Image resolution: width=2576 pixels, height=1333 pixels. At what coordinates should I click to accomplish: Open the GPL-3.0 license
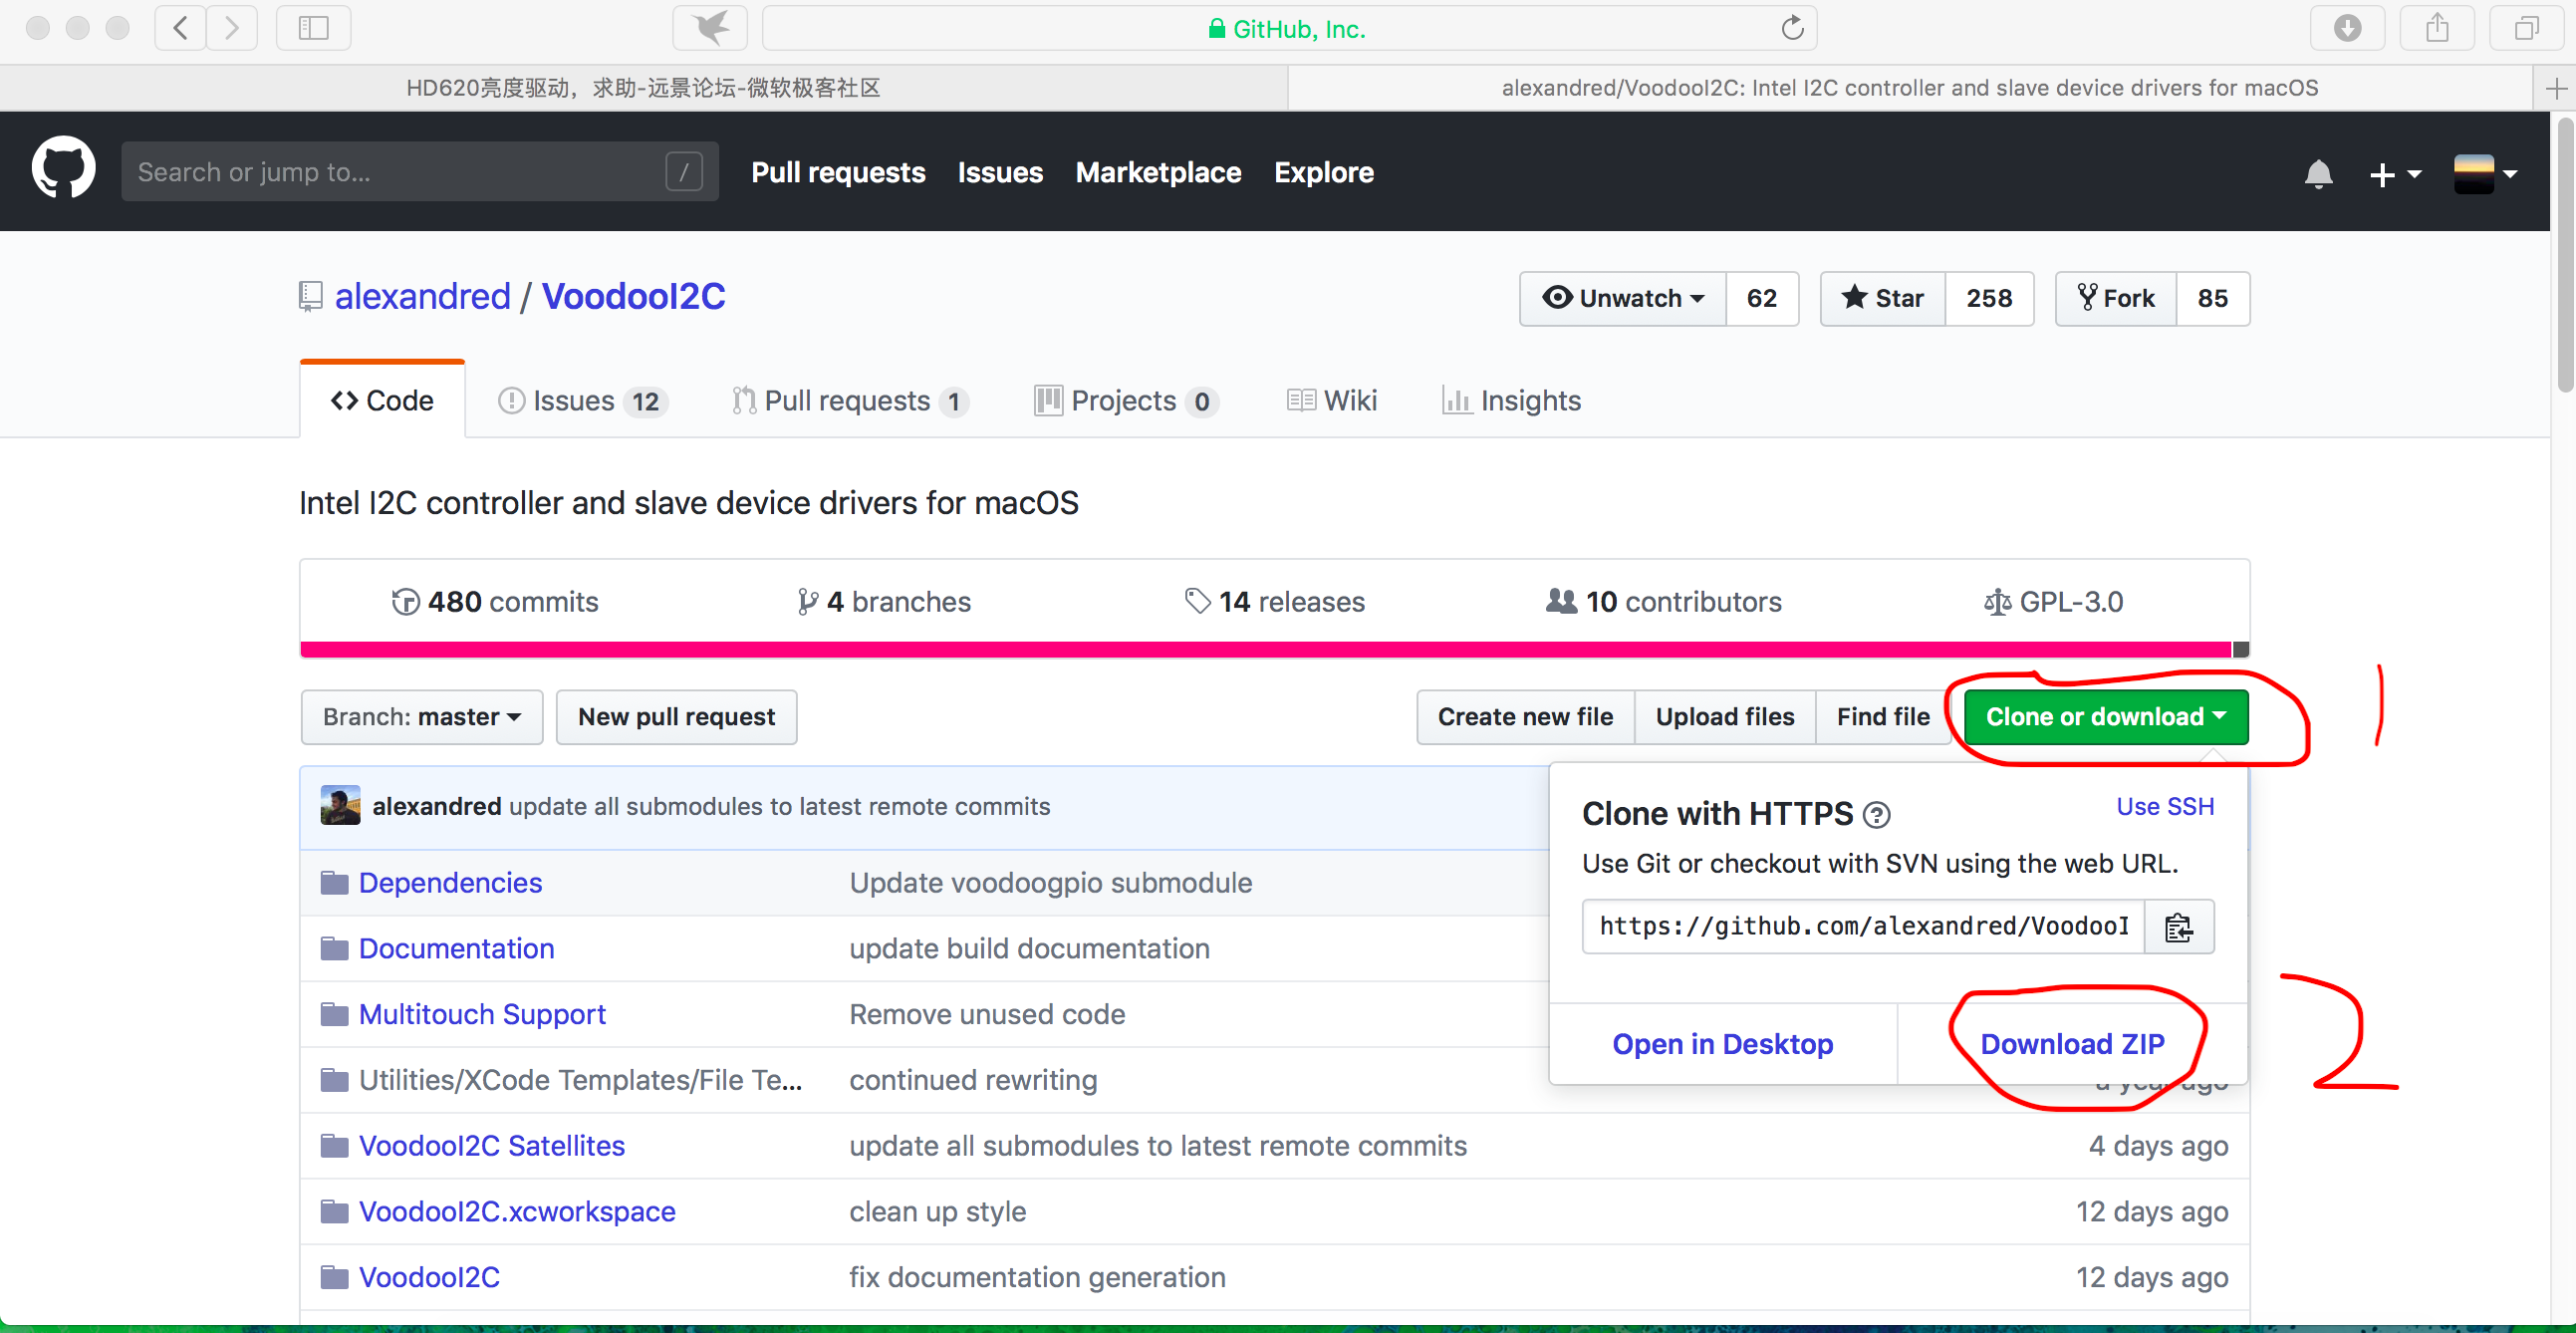point(2054,601)
